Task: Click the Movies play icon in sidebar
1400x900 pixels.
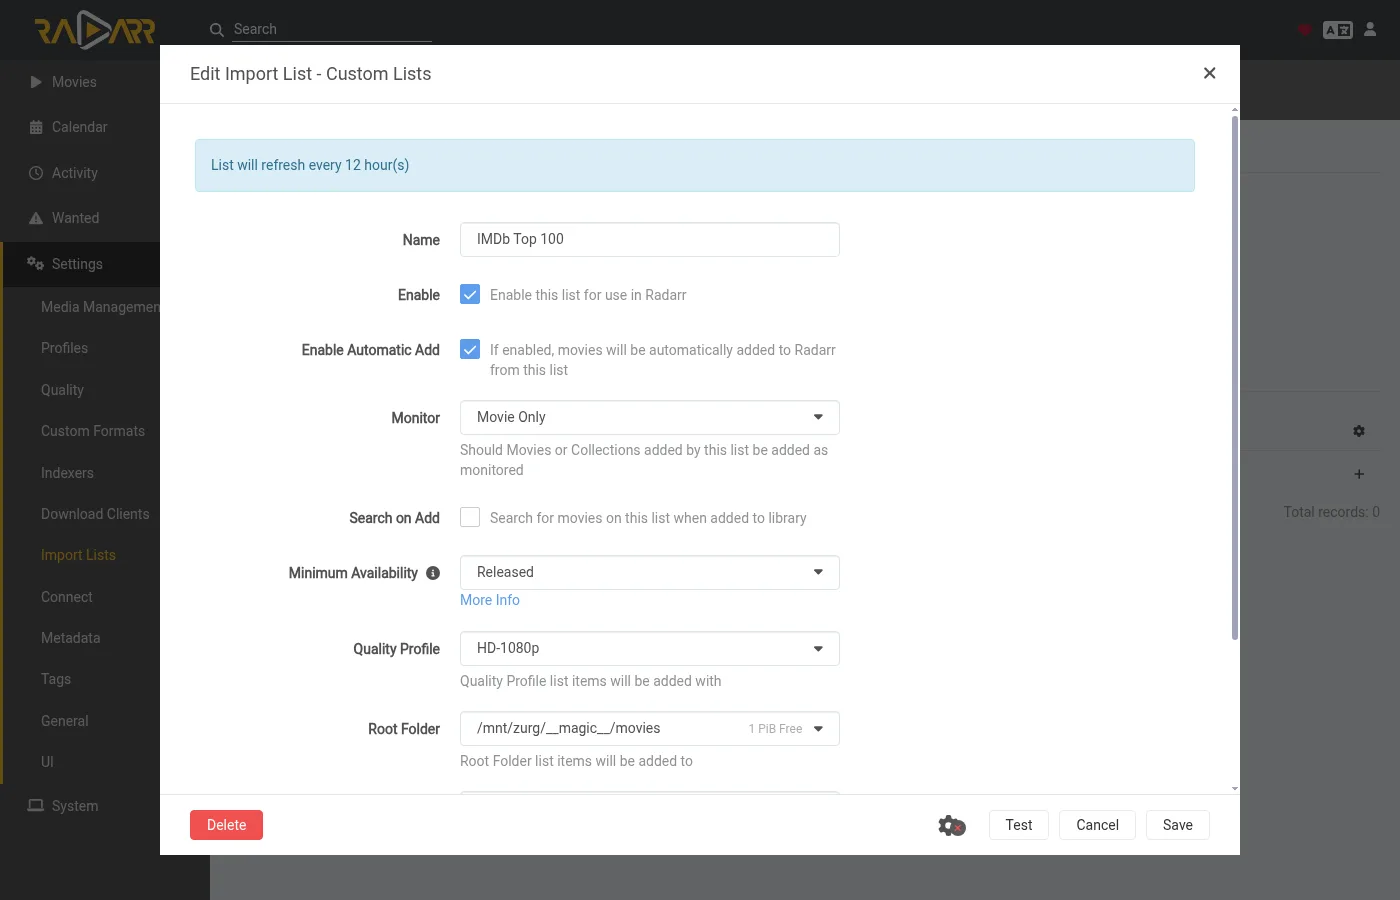Action: click(x=36, y=82)
